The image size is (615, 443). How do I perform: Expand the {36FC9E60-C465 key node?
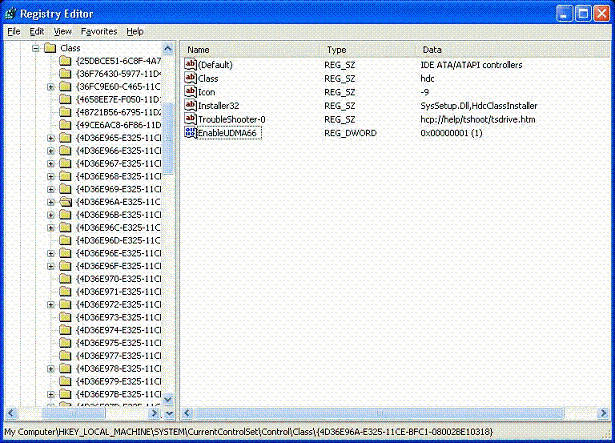point(51,87)
